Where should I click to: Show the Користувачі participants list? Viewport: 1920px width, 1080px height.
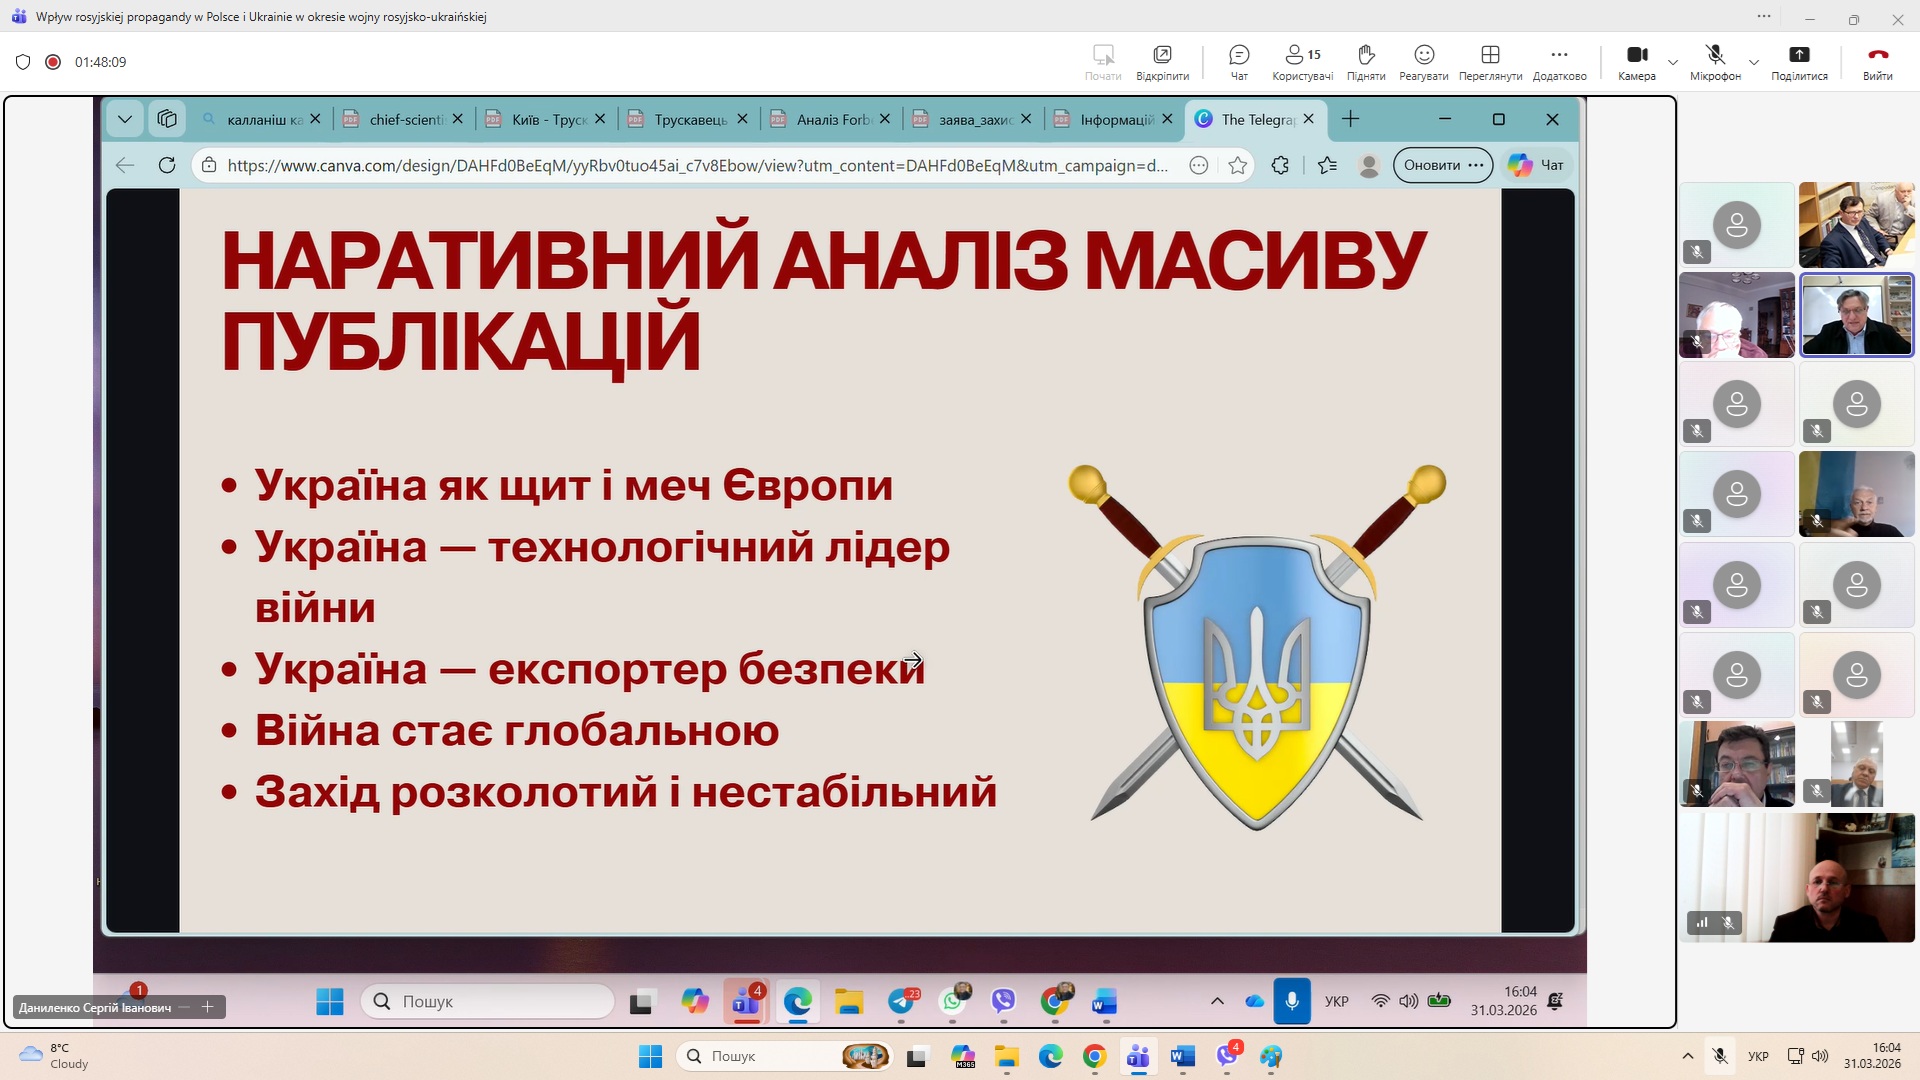(x=1302, y=62)
